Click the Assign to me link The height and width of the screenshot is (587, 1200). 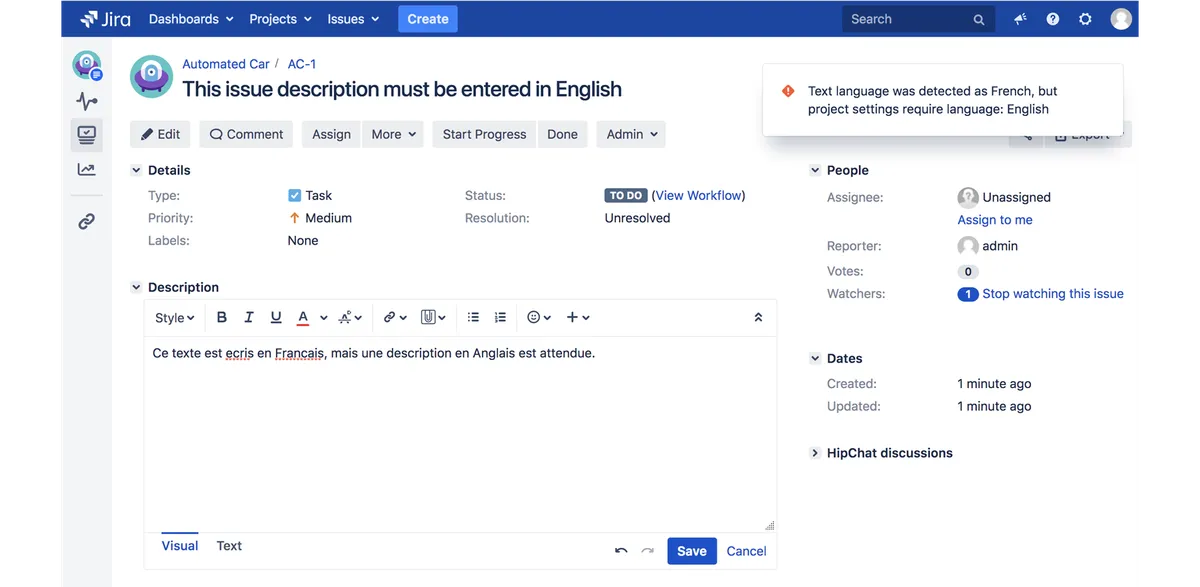coord(995,220)
